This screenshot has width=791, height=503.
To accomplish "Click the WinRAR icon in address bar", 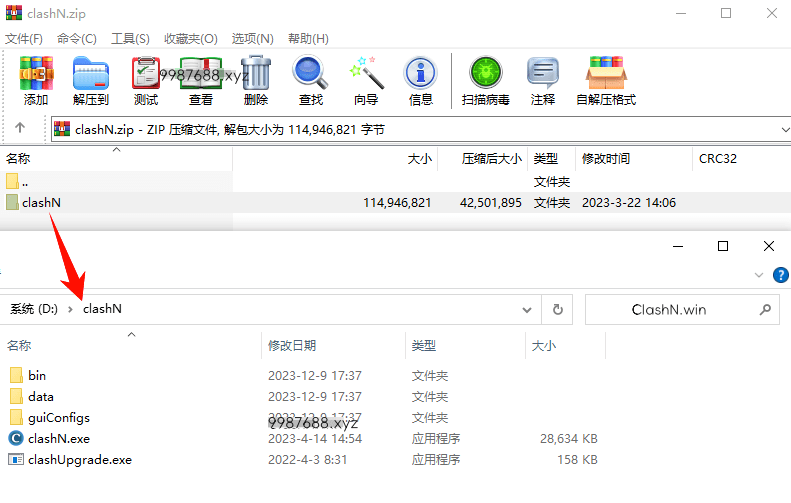I will (62, 129).
